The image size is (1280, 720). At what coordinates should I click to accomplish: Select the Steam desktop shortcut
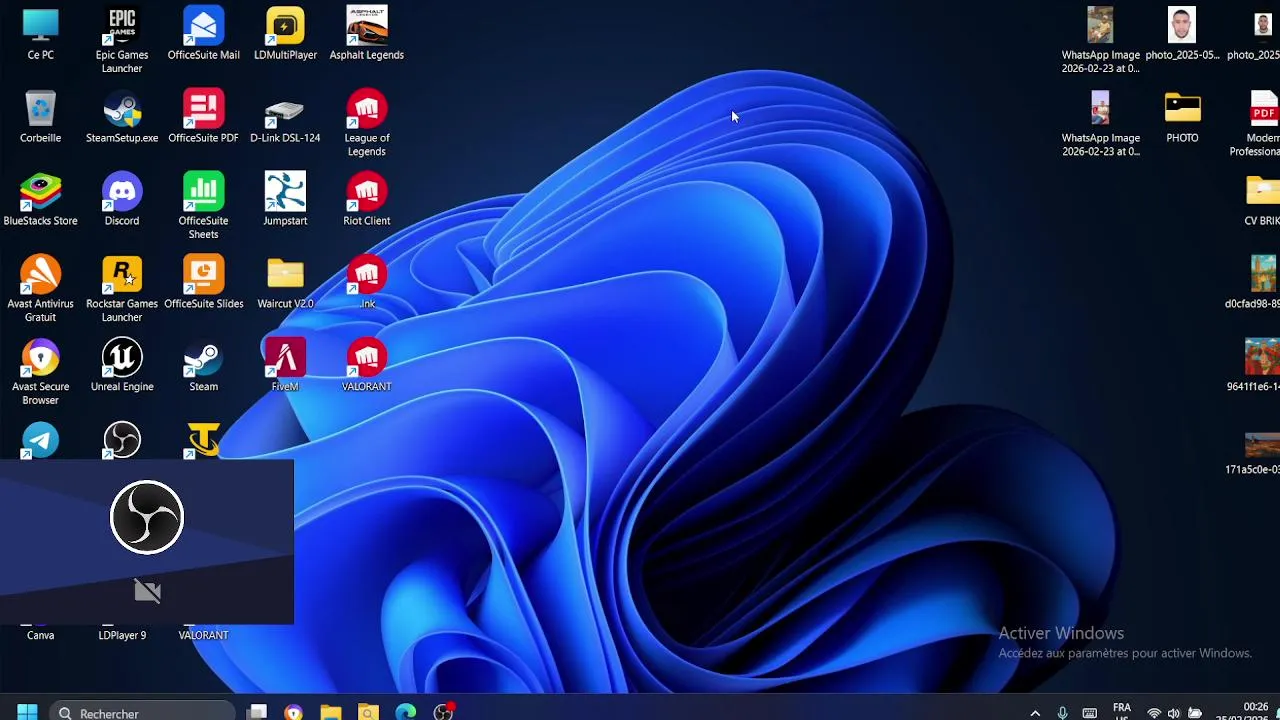click(203, 367)
